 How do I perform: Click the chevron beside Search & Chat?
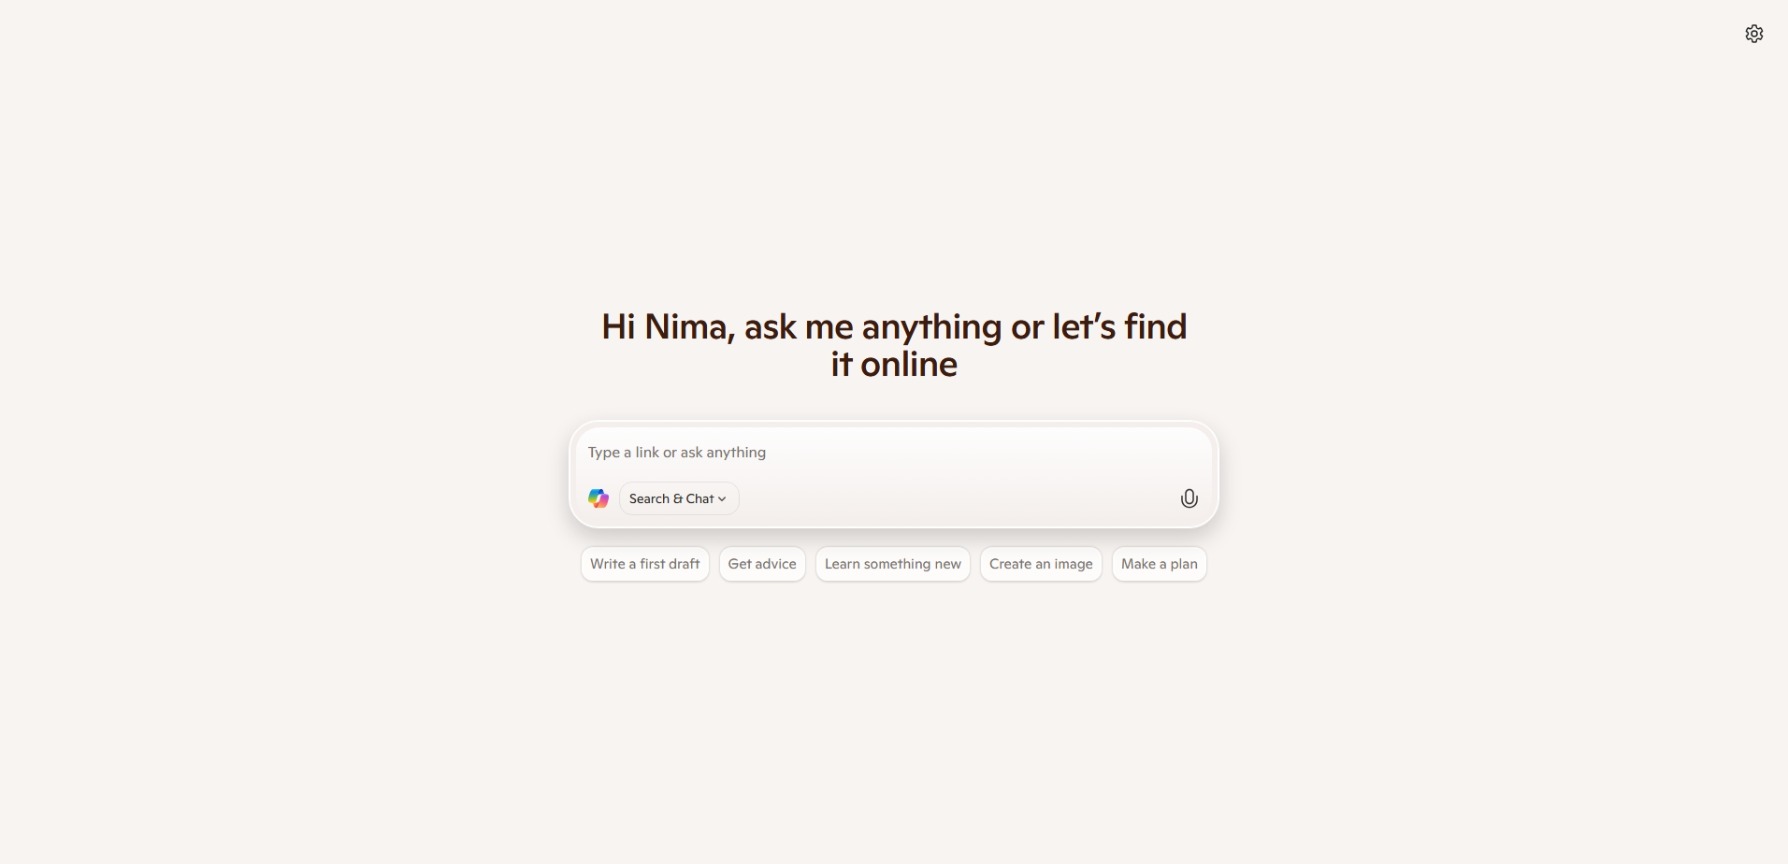(722, 499)
